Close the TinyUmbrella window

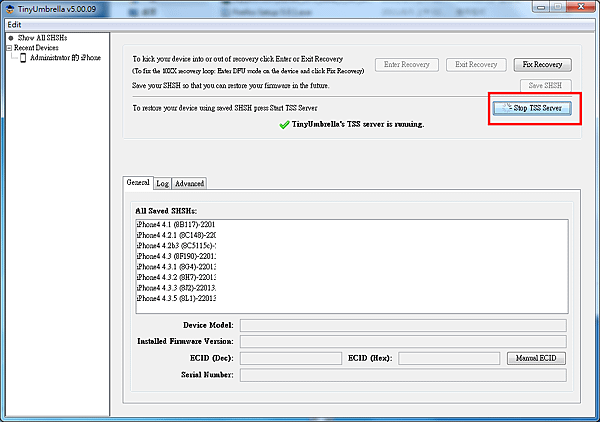(x=580, y=7)
